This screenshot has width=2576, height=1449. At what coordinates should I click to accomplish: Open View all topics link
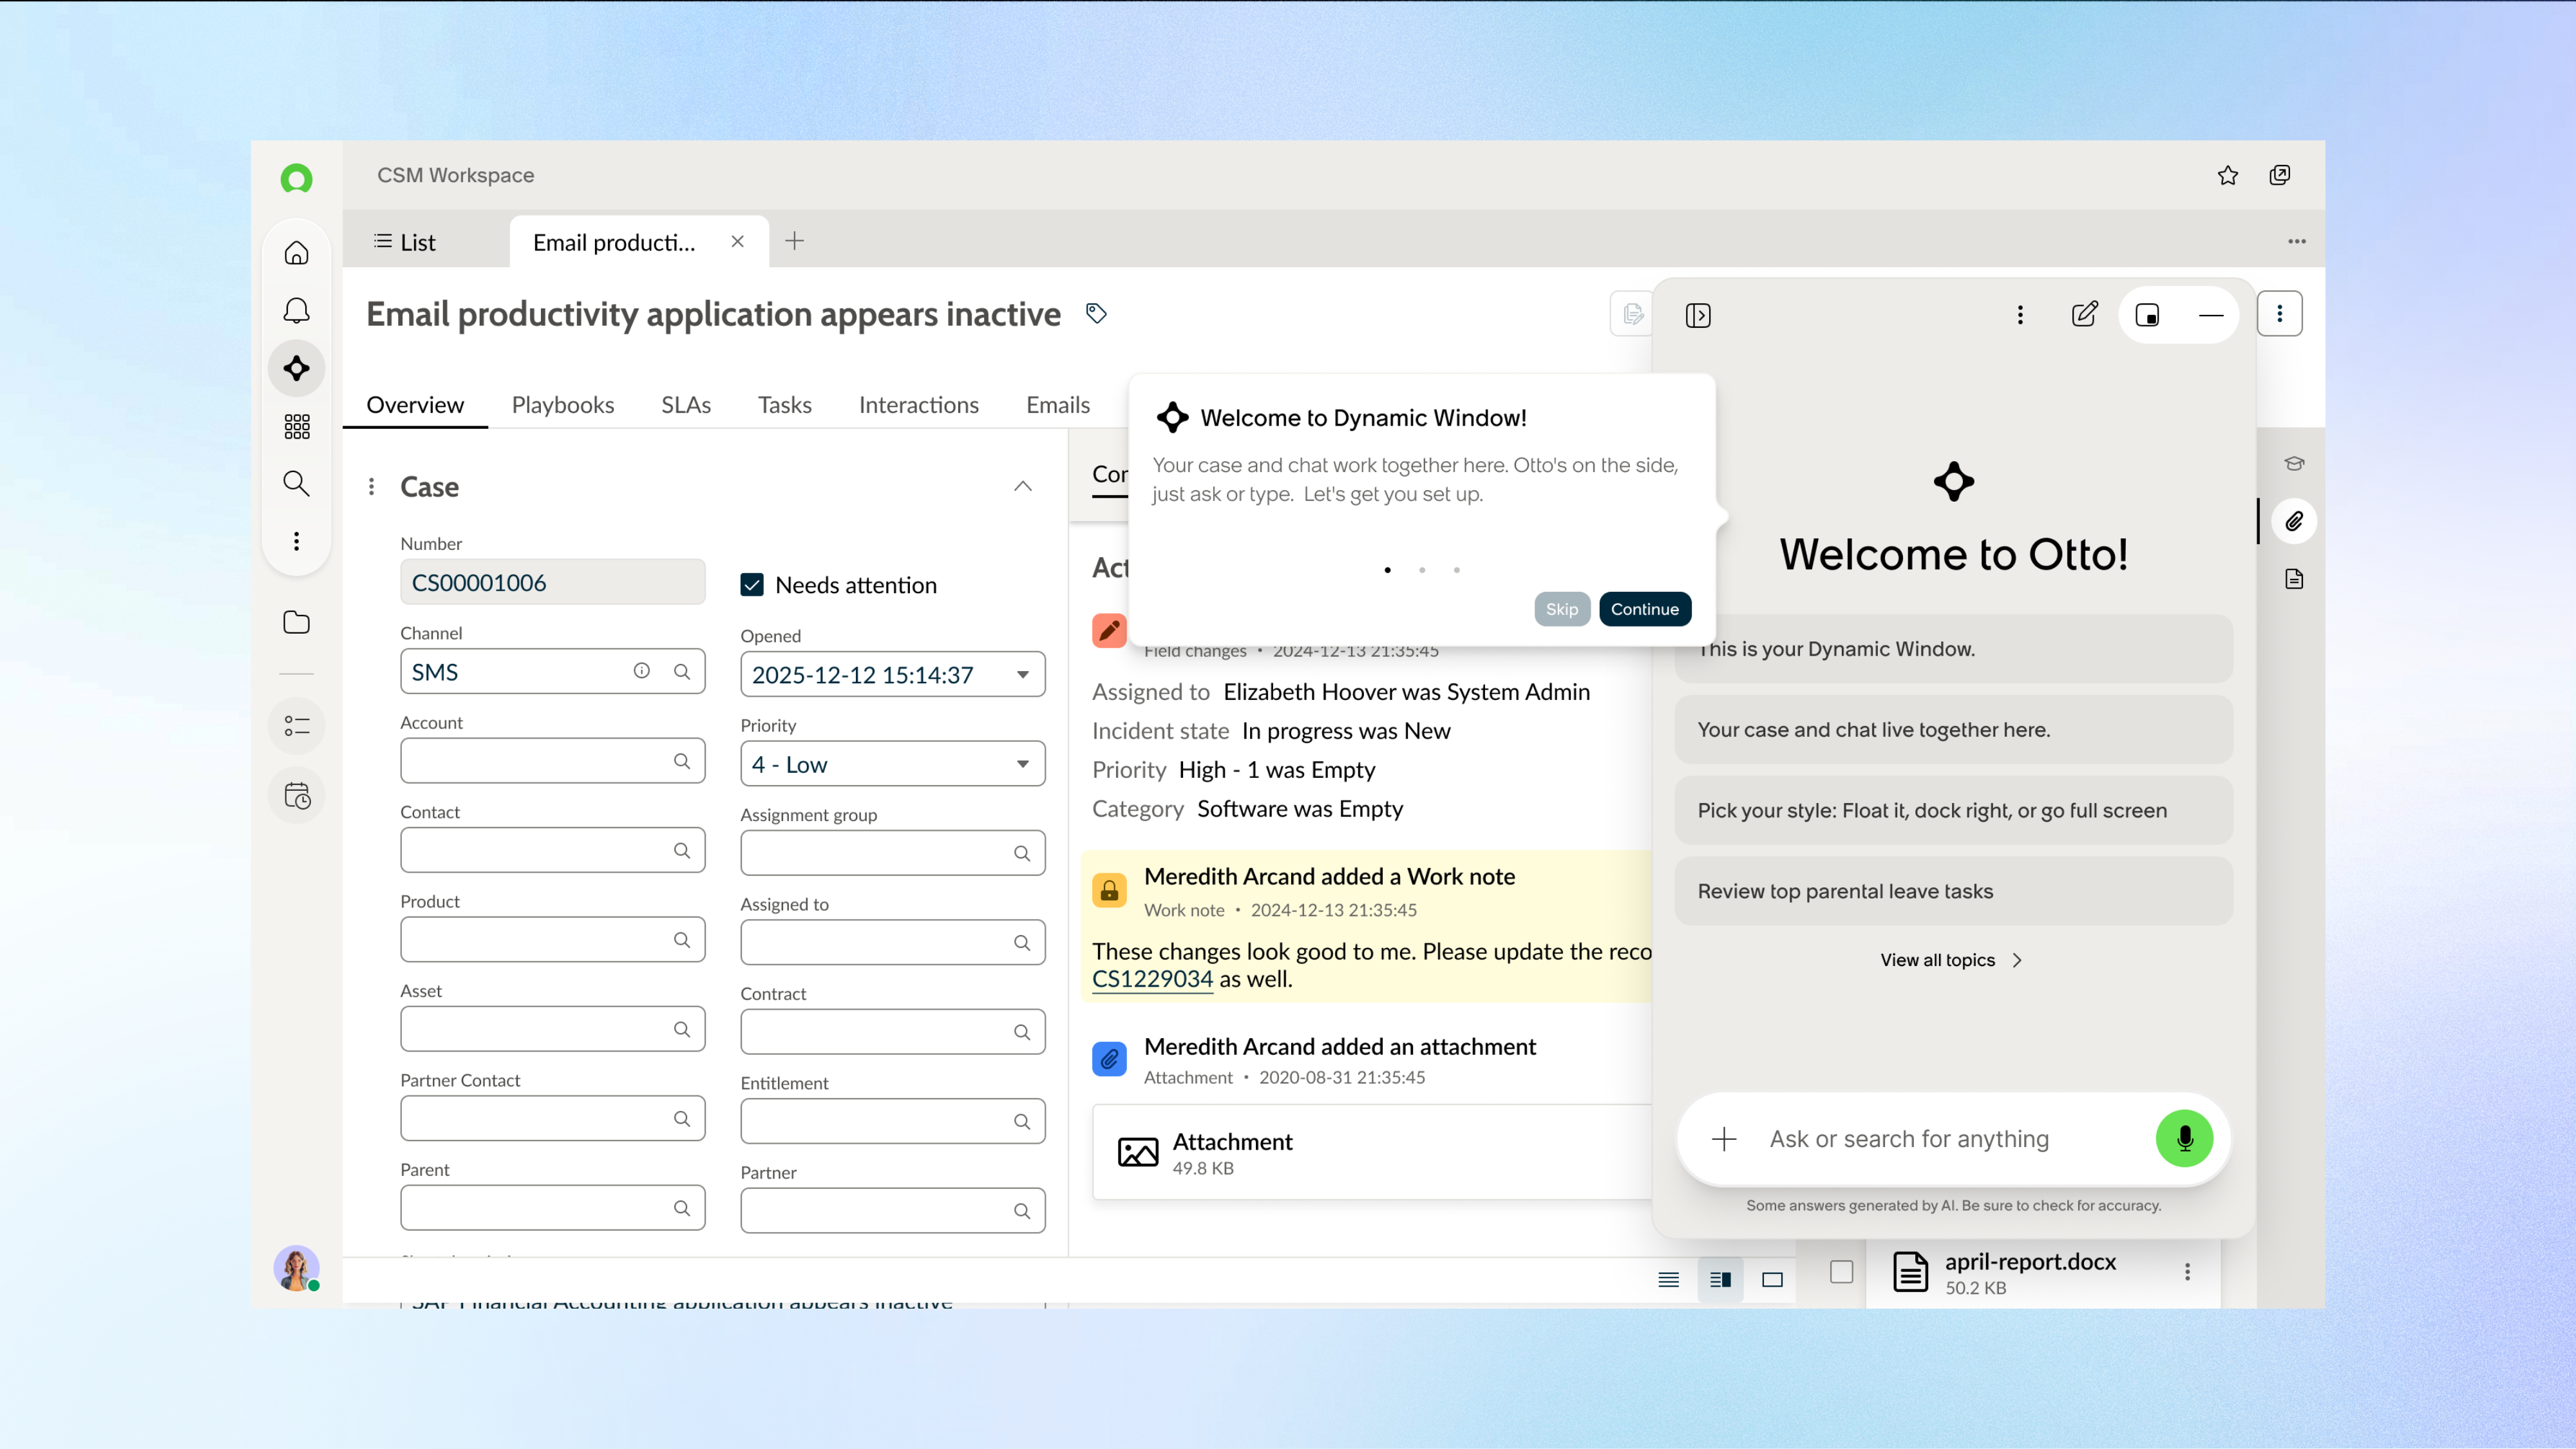(x=1952, y=960)
